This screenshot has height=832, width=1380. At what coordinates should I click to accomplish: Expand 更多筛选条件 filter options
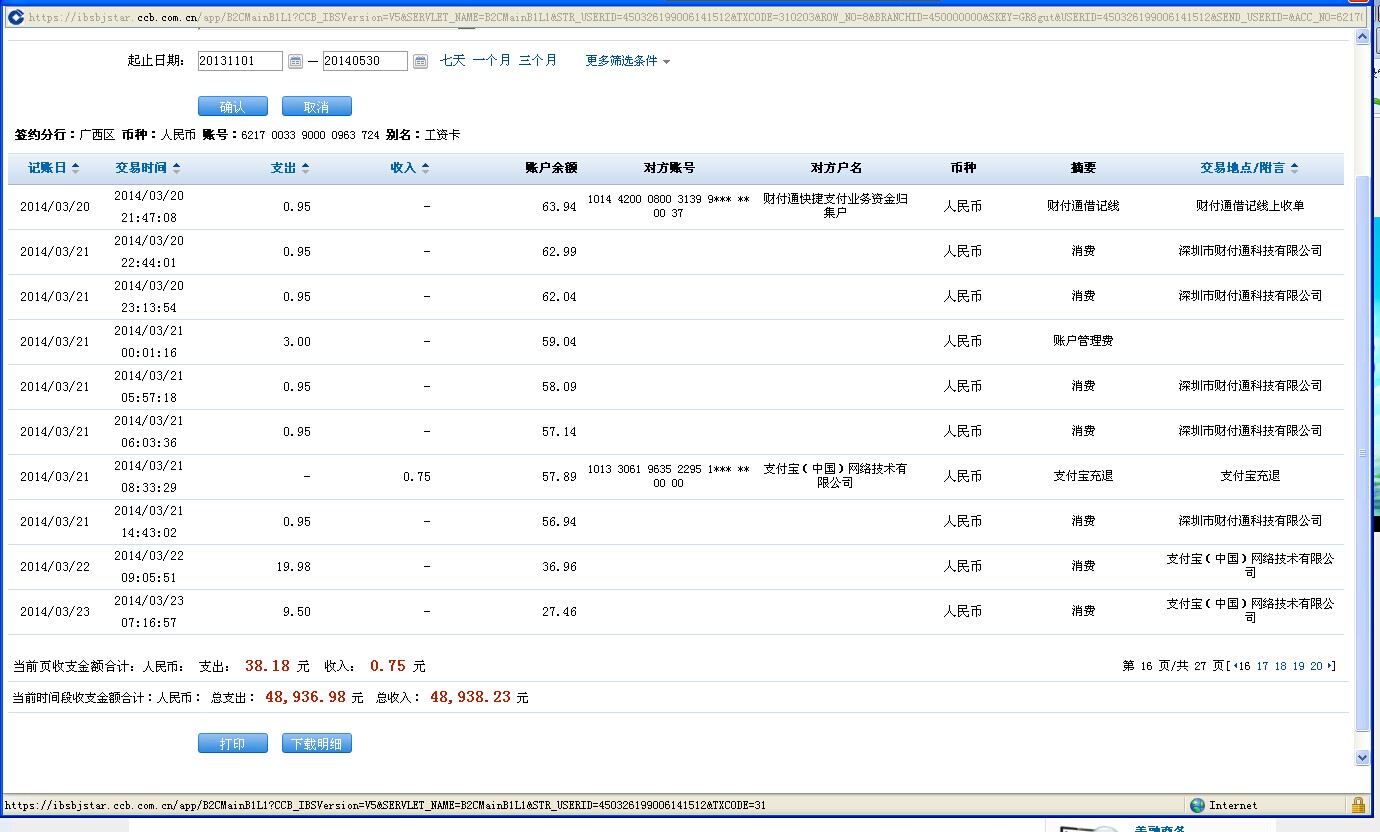coord(627,61)
